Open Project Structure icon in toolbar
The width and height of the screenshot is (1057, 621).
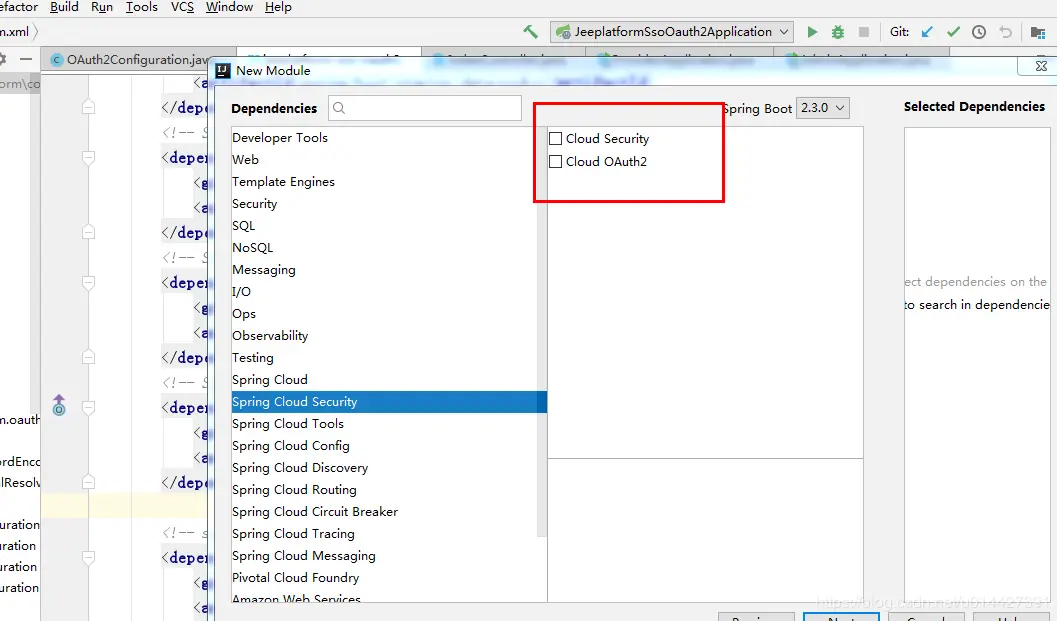pos(1037,32)
